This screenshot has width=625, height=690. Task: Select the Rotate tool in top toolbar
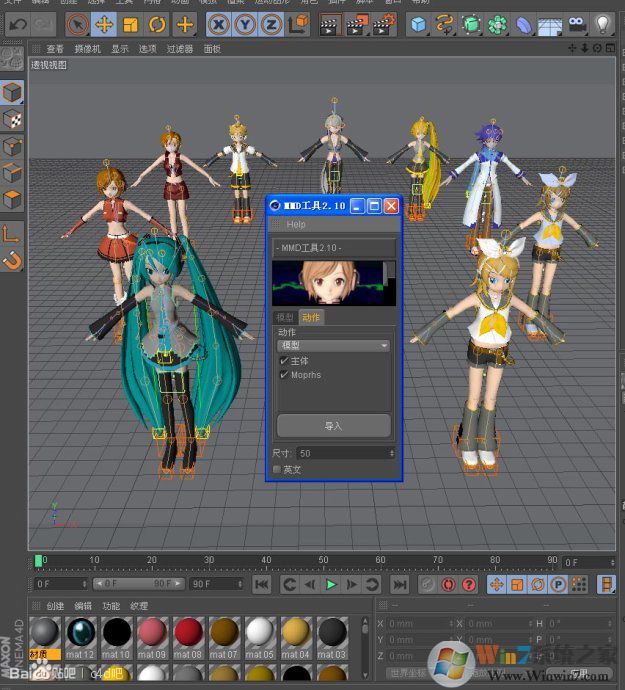click(157, 24)
